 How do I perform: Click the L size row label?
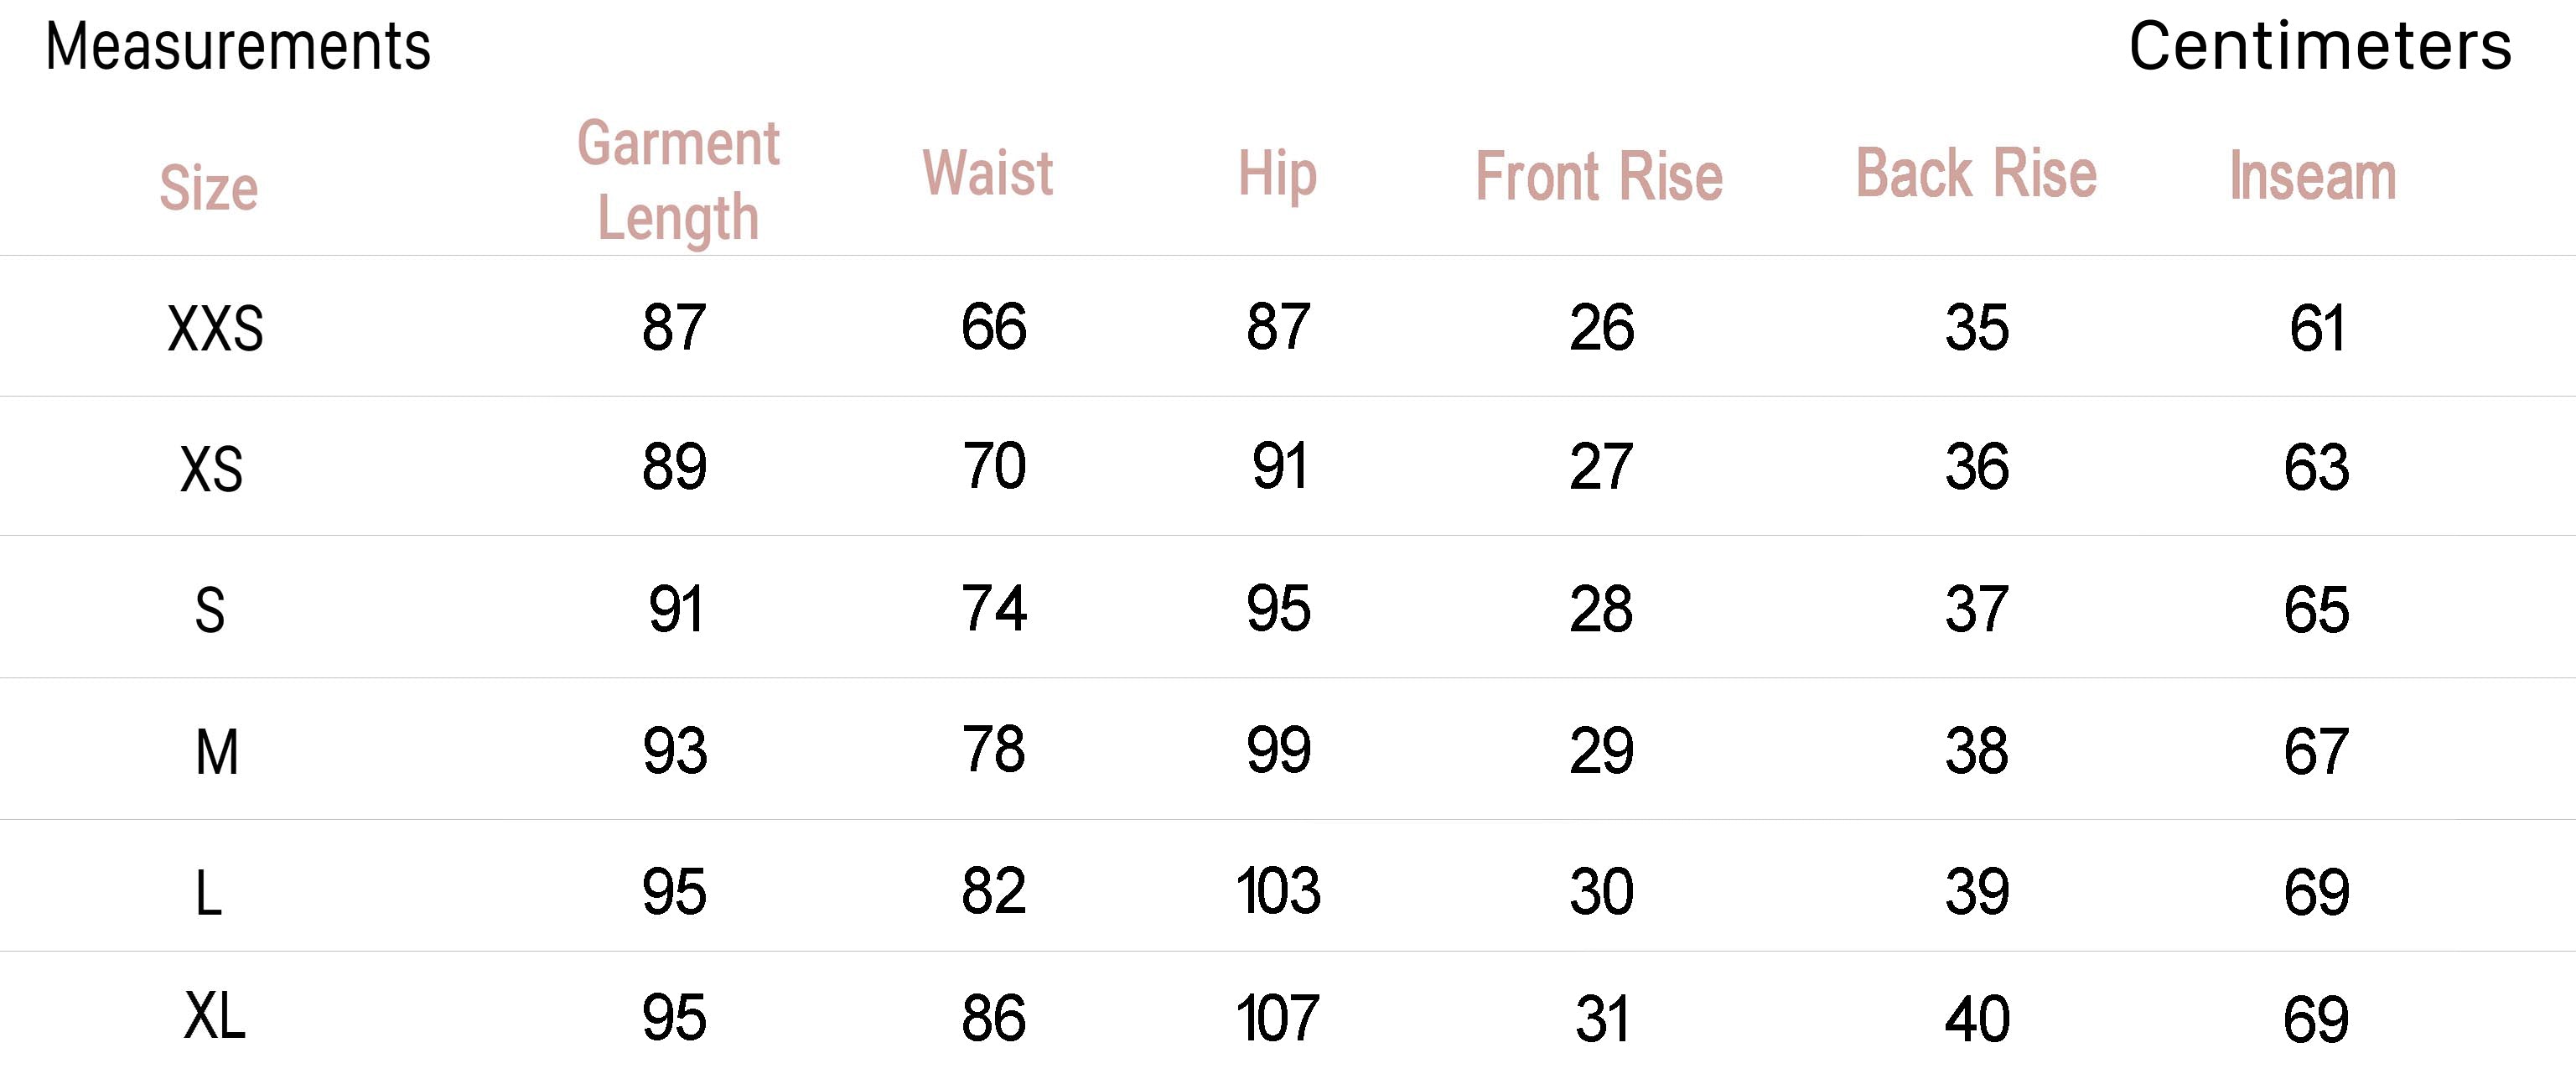click(x=208, y=893)
